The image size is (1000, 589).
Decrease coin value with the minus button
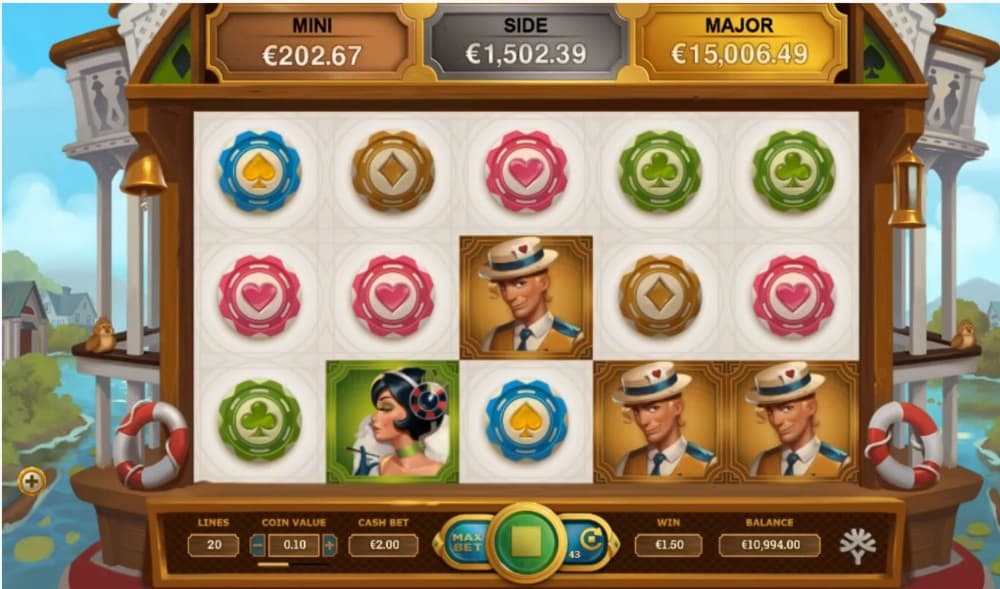click(x=258, y=545)
